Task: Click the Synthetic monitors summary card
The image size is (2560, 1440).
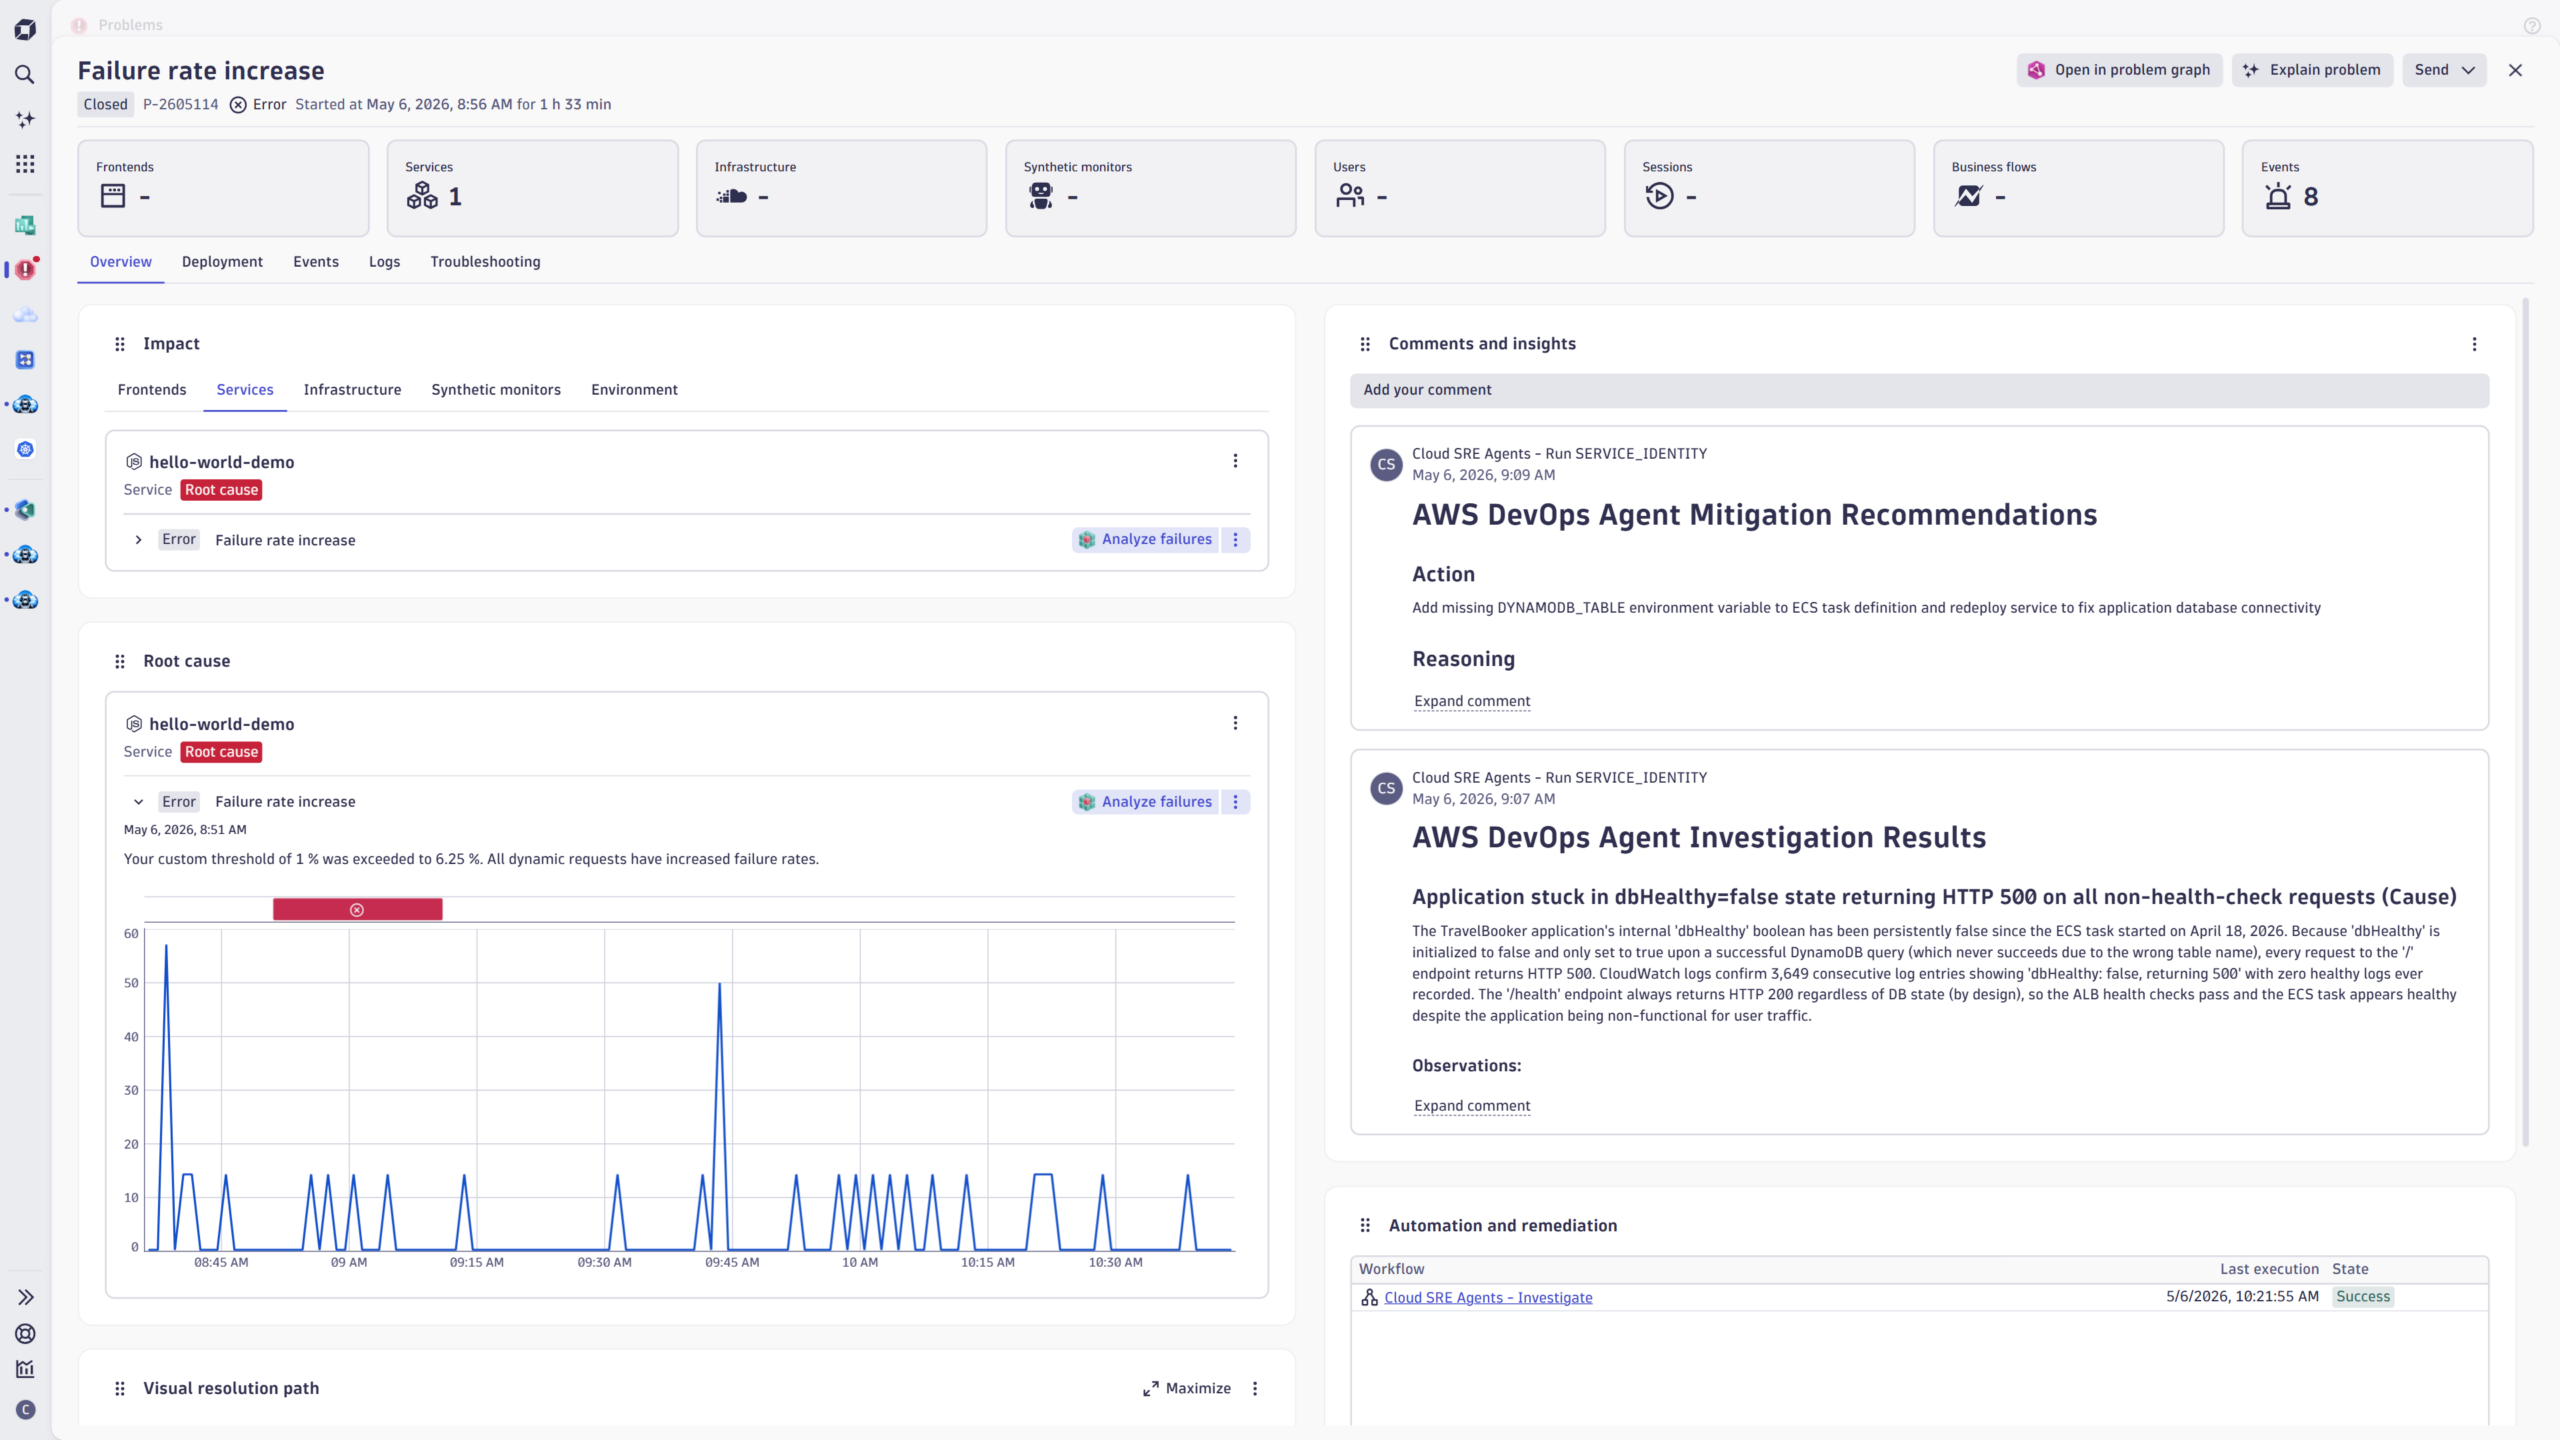Action: pyautogui.click(x=1151, y=188)
